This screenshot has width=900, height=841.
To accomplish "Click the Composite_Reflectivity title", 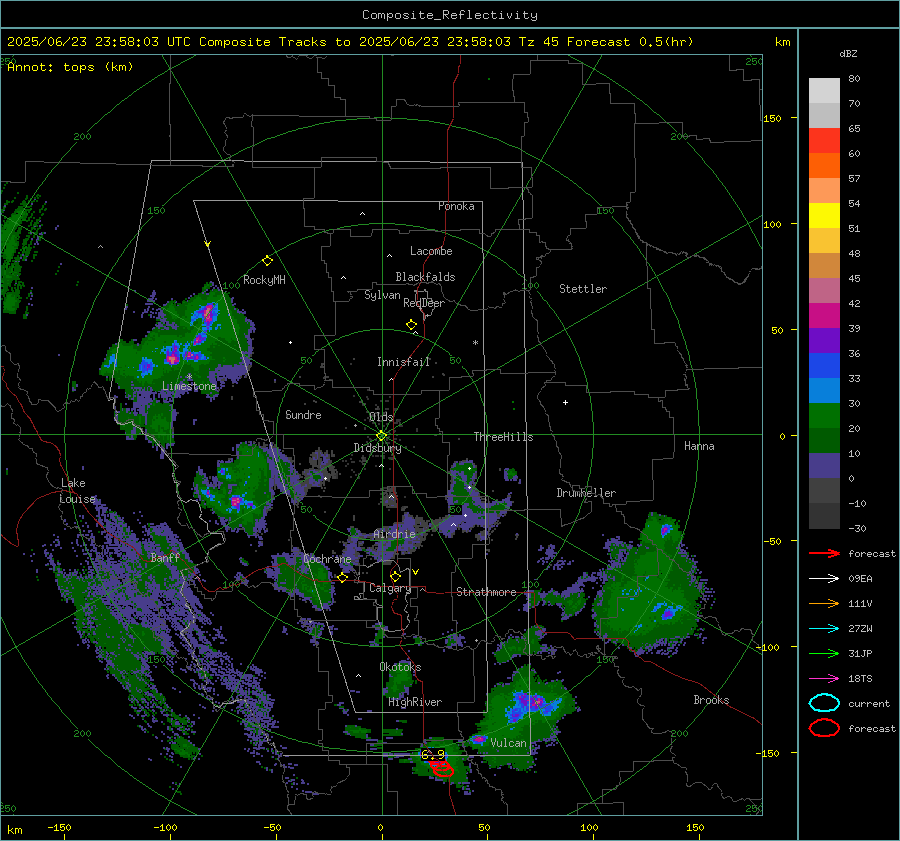I will (450, 15).
